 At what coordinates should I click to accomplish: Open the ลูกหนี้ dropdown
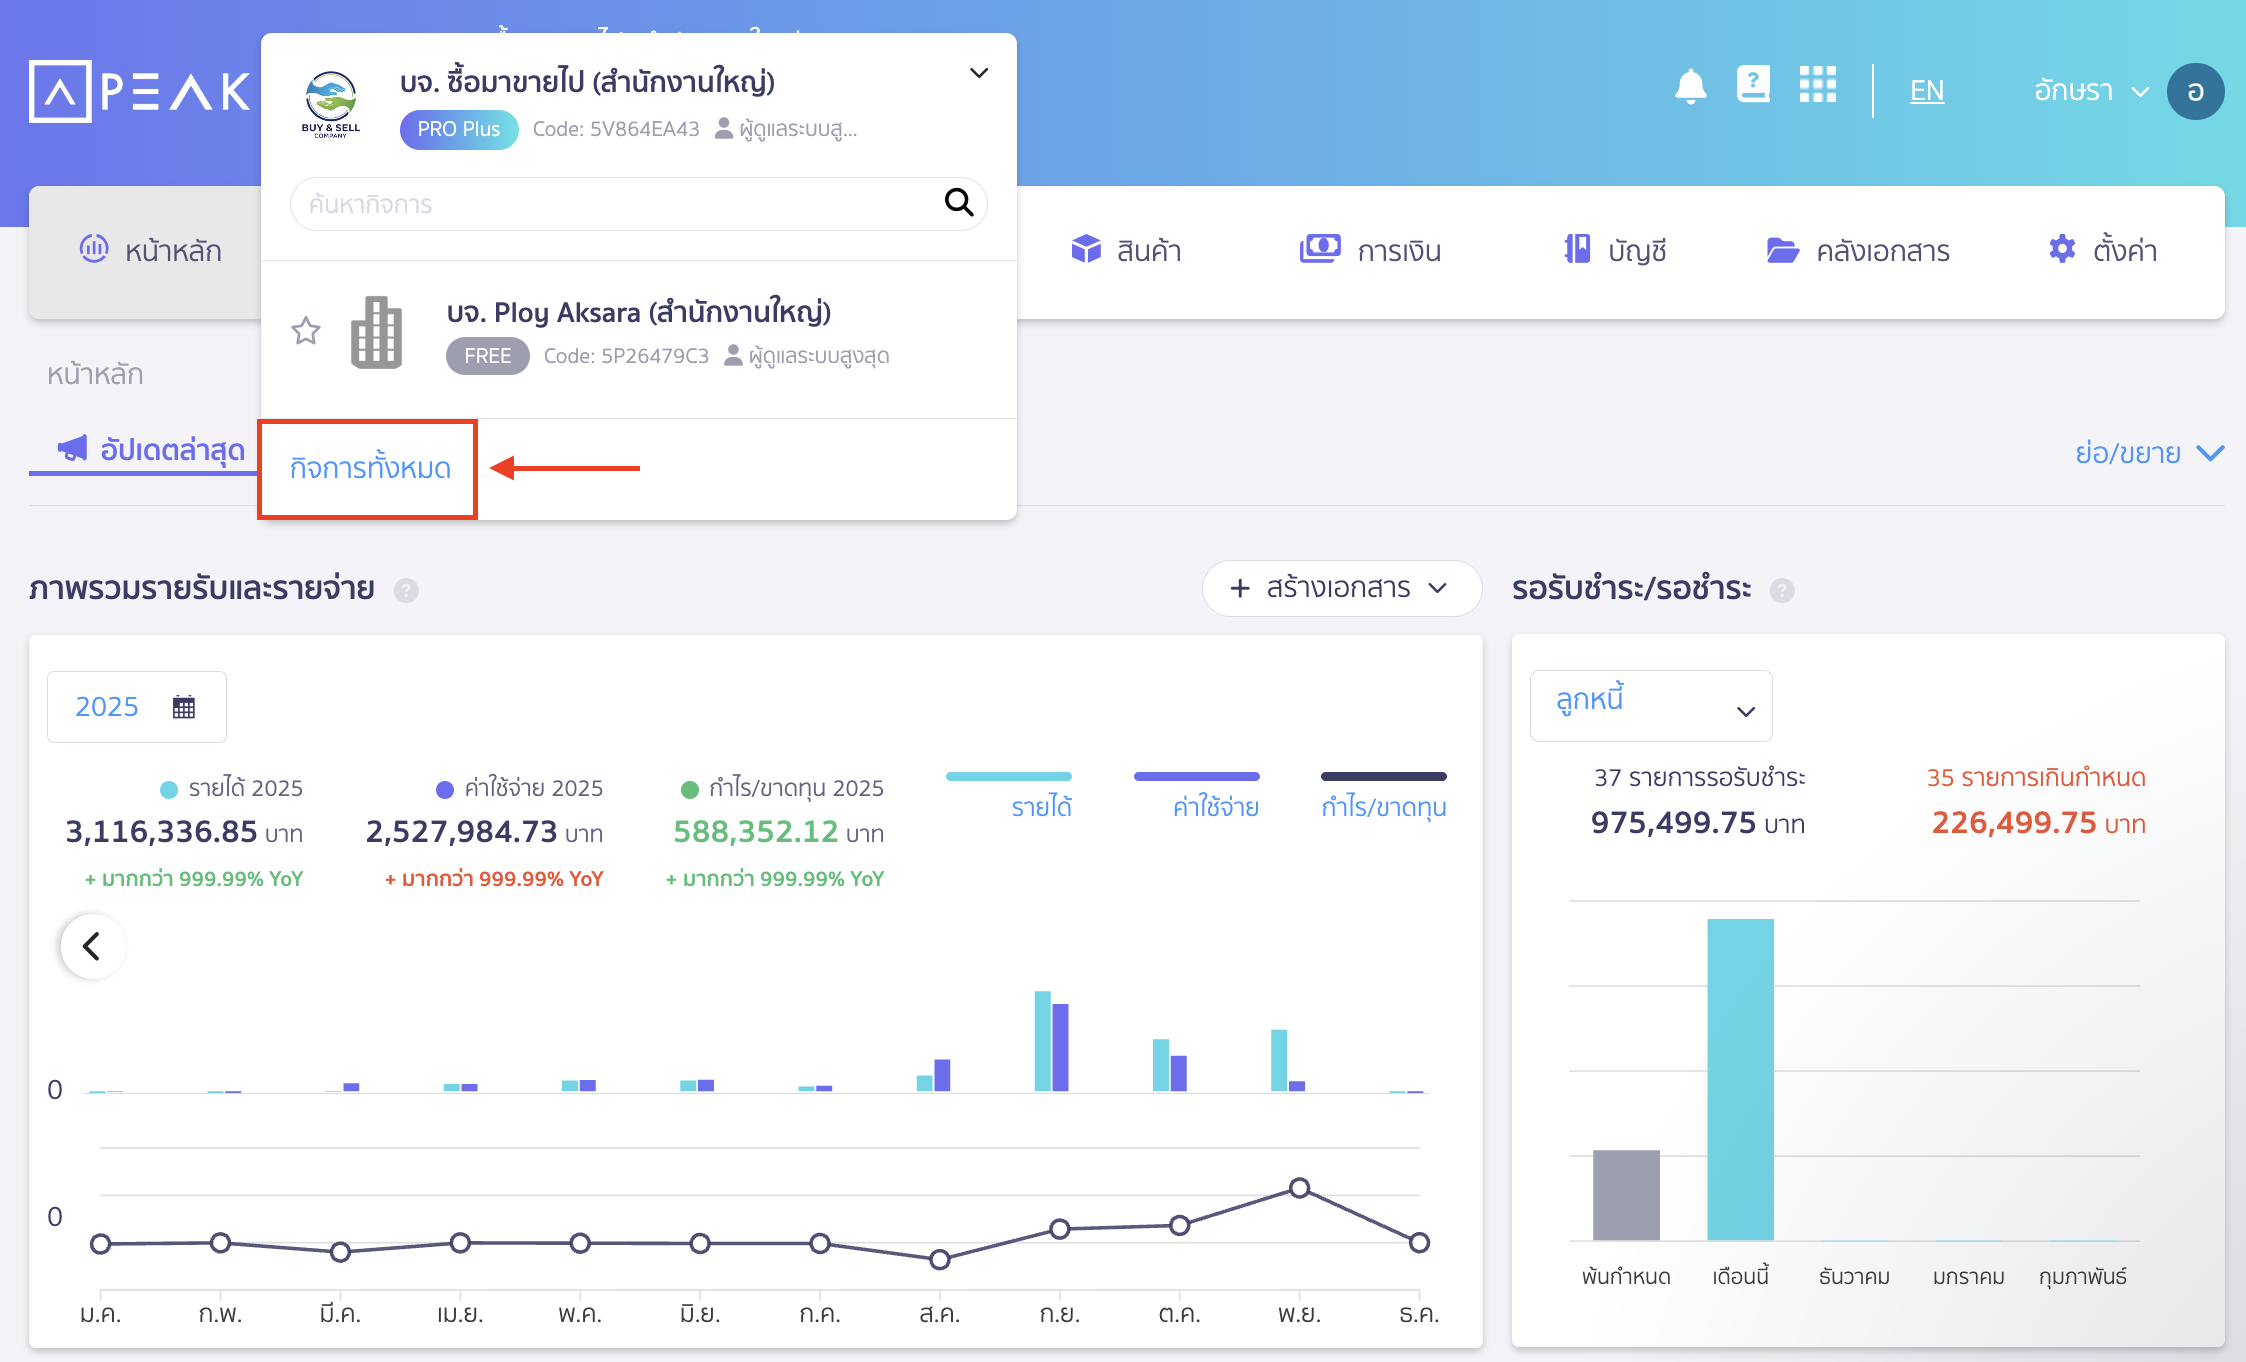1650,705
